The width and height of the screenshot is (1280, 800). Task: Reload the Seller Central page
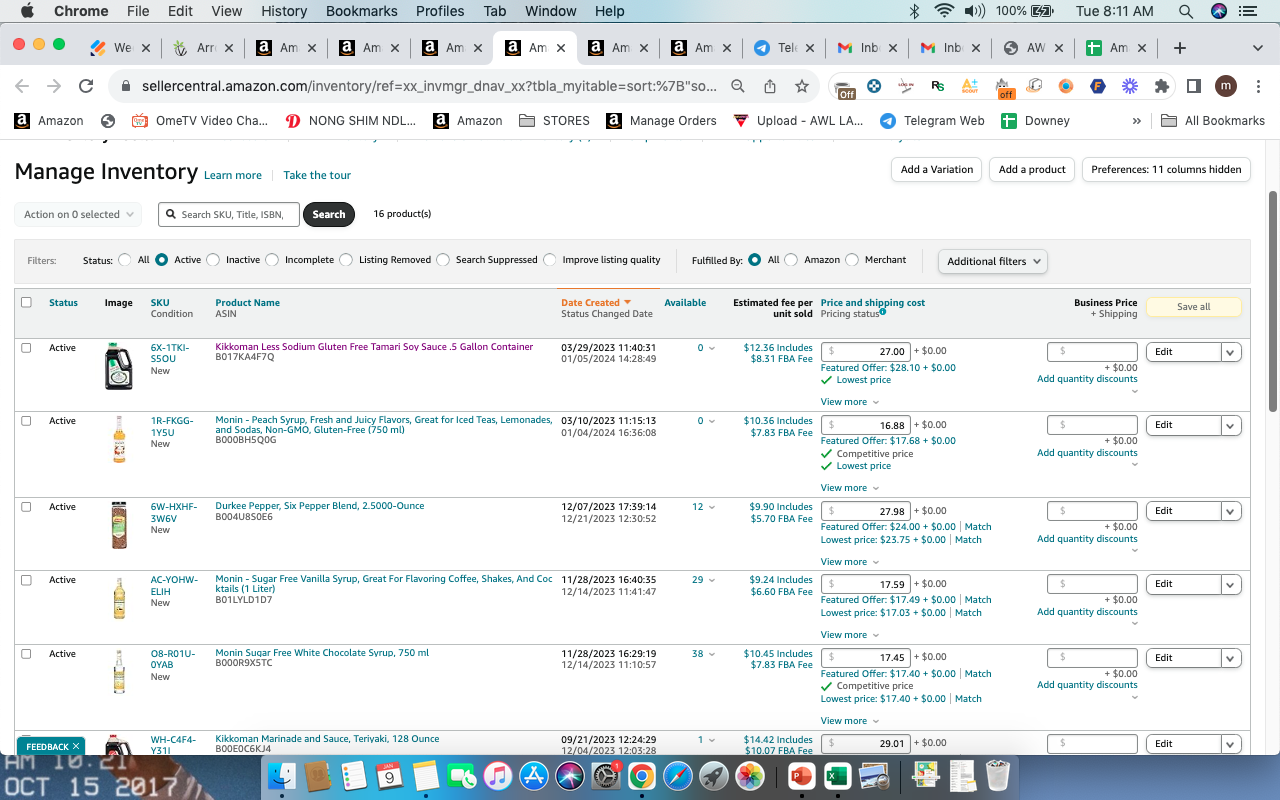coord(86,86)
